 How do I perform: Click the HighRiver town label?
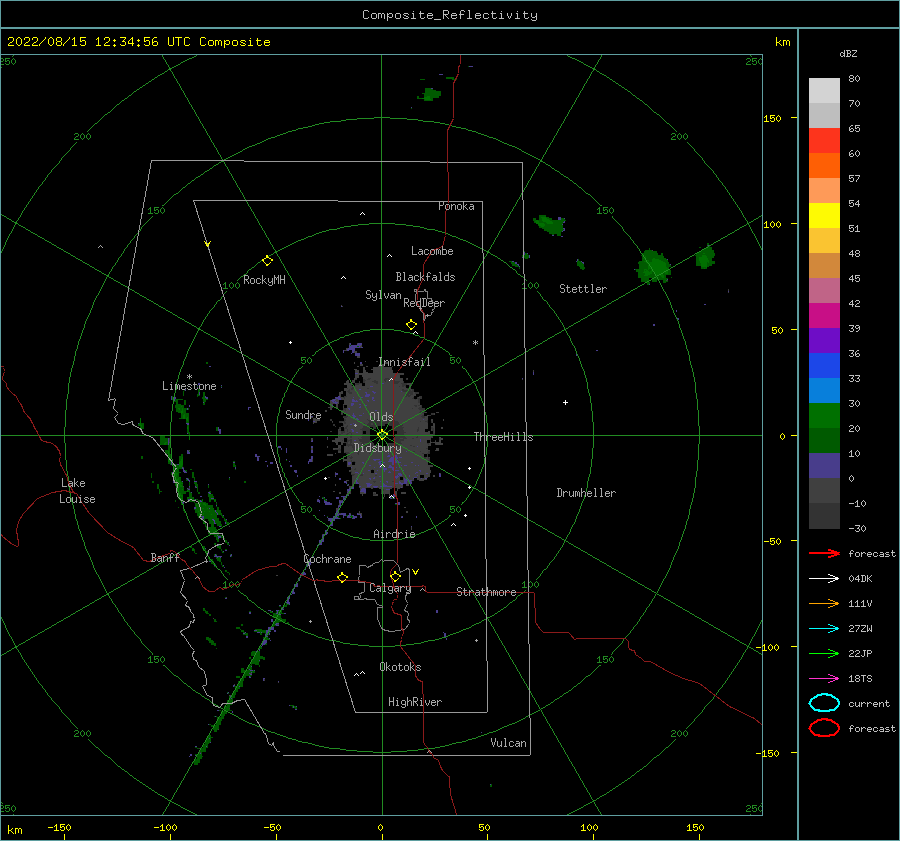coord(415,702)
